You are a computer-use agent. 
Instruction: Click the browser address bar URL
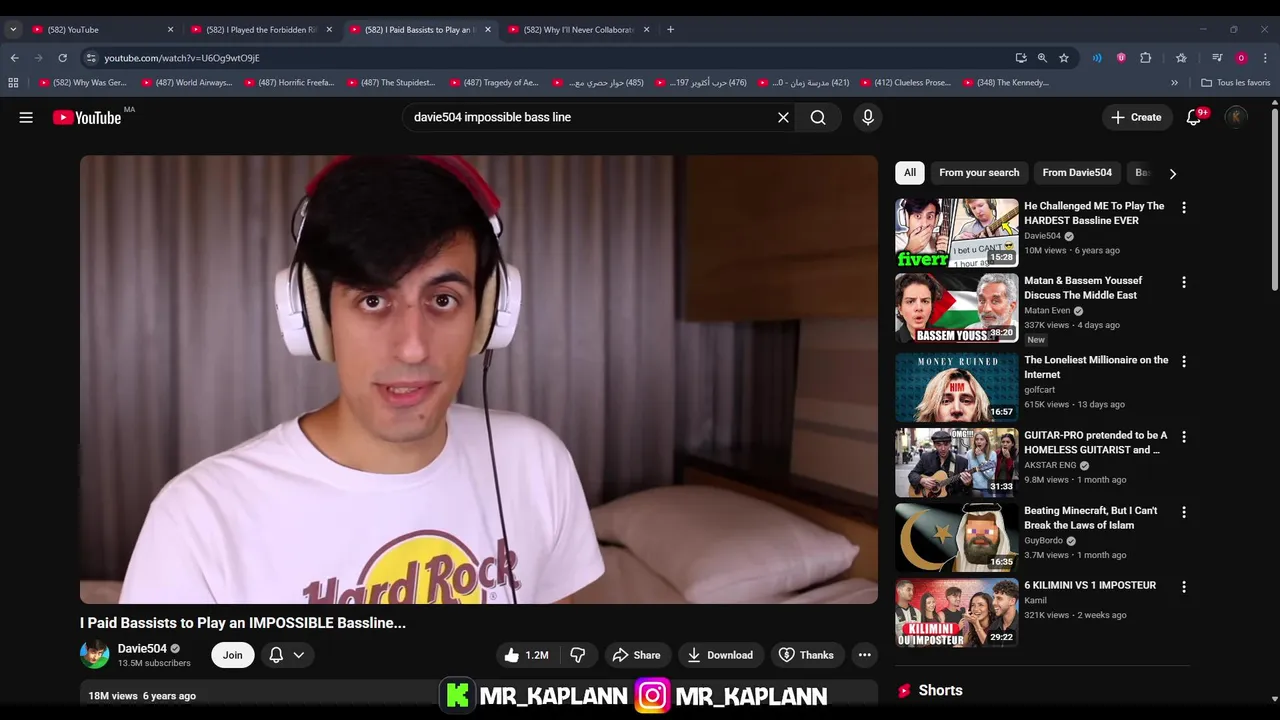click(182, 58)
